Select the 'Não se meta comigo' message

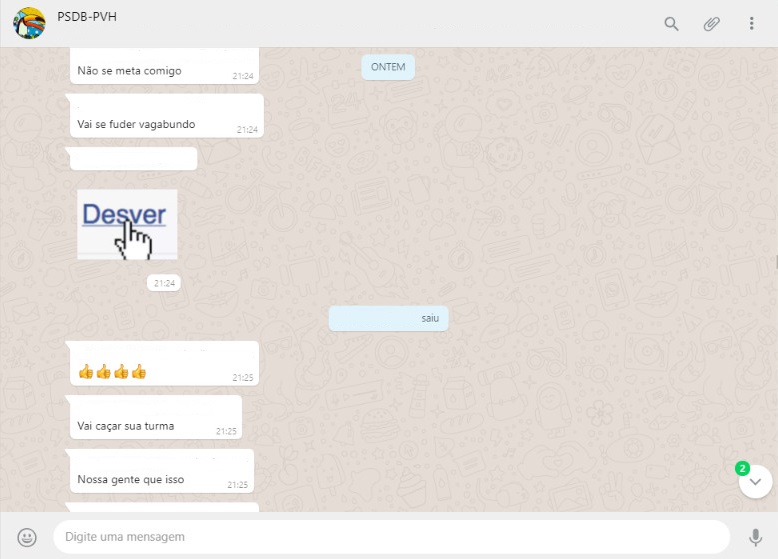coord(130,71)
